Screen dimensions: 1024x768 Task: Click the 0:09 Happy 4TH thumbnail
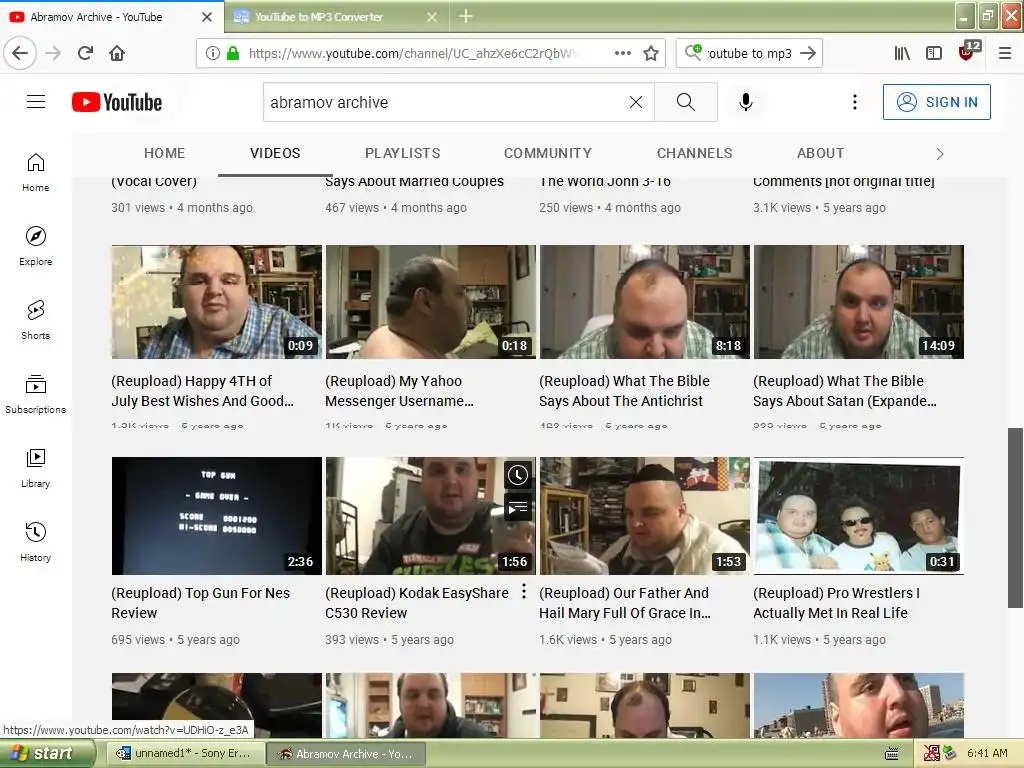(x=217, y=302)
